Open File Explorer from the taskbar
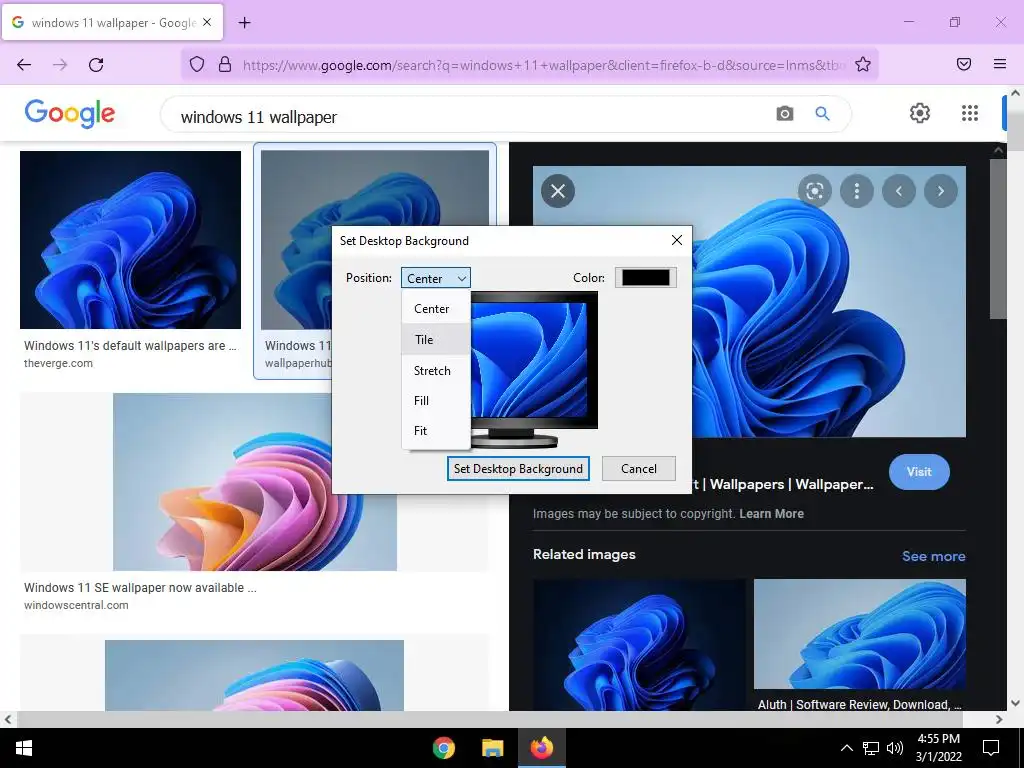This screenshot has width=1024, height=768. [x=492, y=748]
